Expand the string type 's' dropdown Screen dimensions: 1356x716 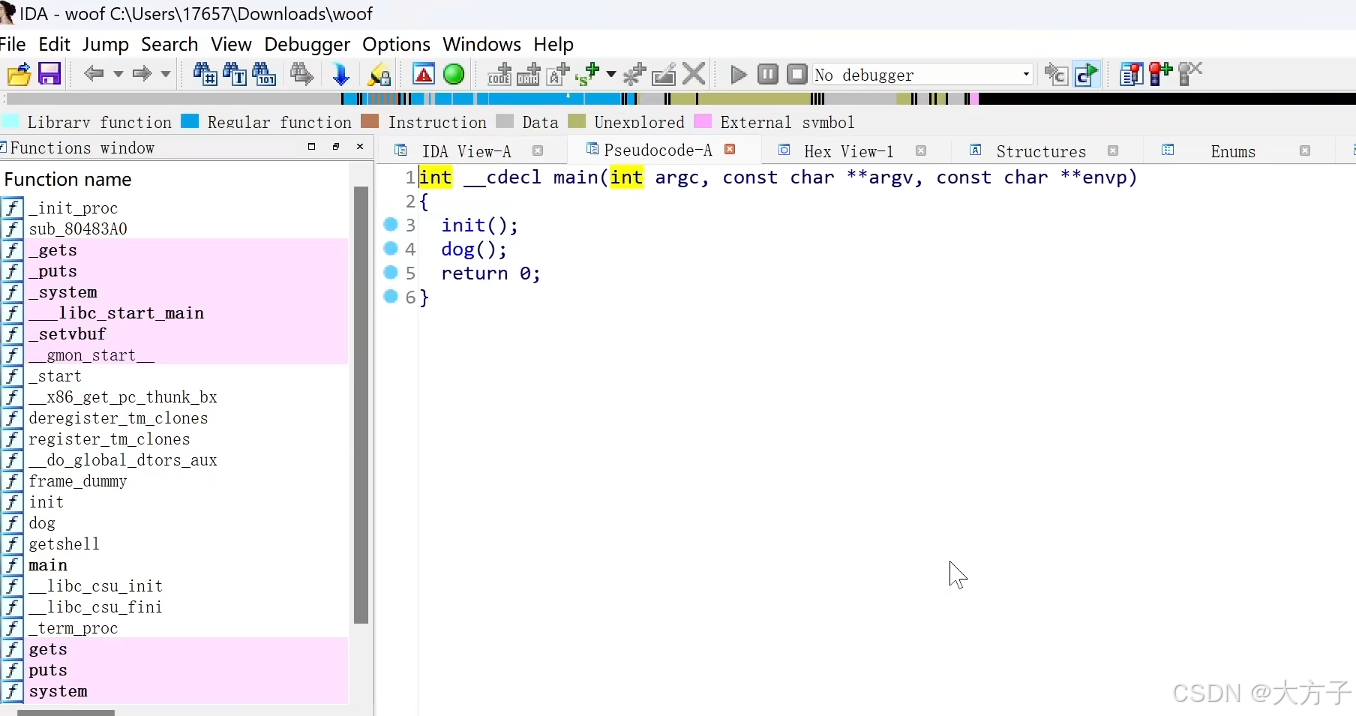click(x=611, y=74)
